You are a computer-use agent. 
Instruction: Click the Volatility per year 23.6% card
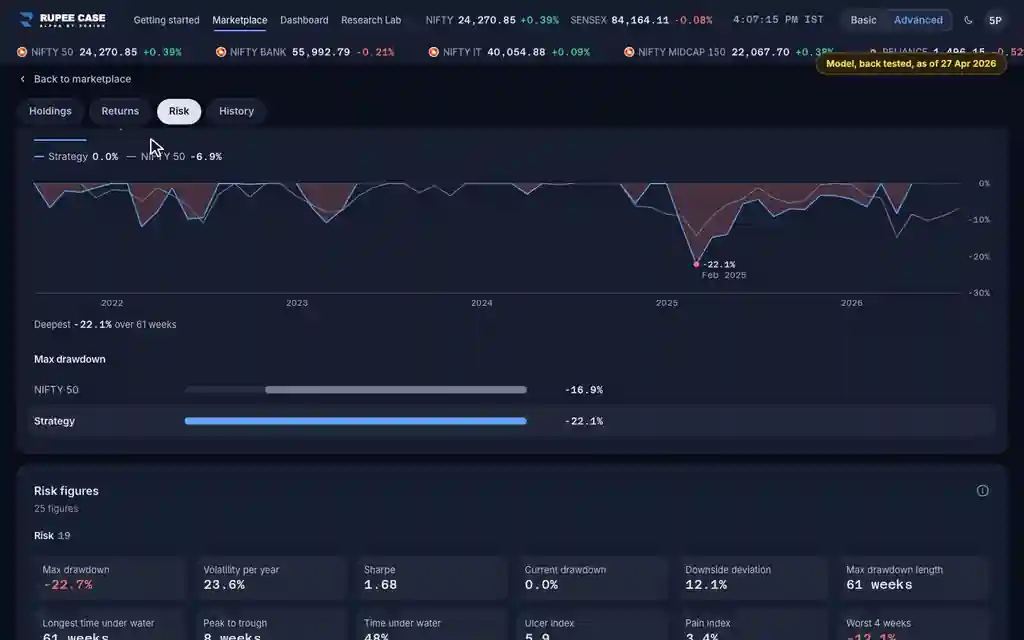(269, 578)
